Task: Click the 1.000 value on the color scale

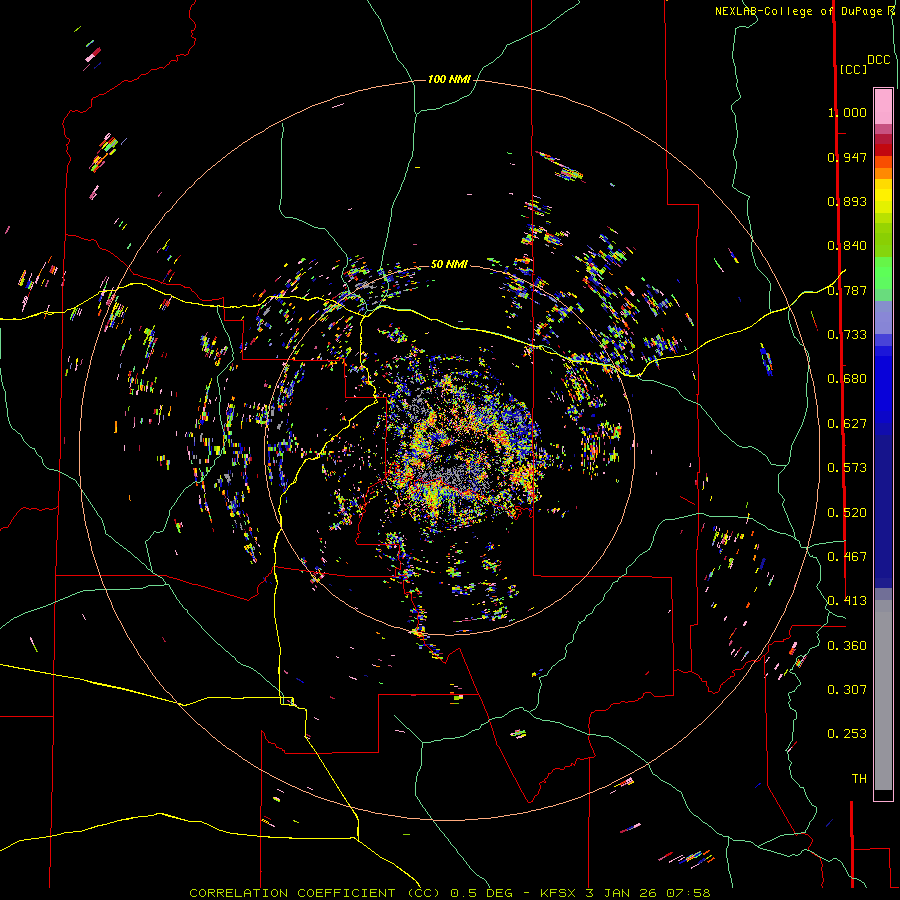Action: pyautogui.click(x=847, y=112)
